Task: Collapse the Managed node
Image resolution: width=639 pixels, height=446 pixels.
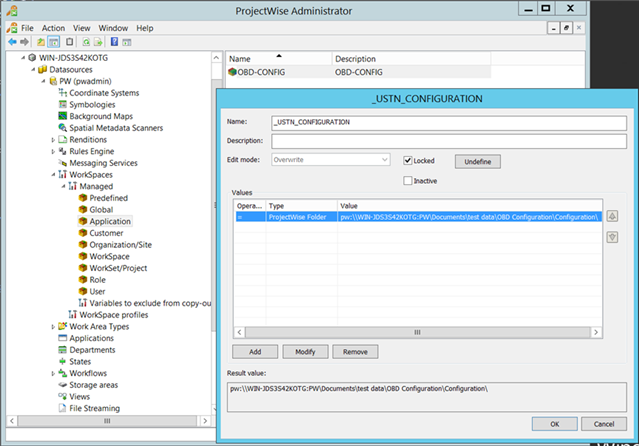Action: [63, 186]
